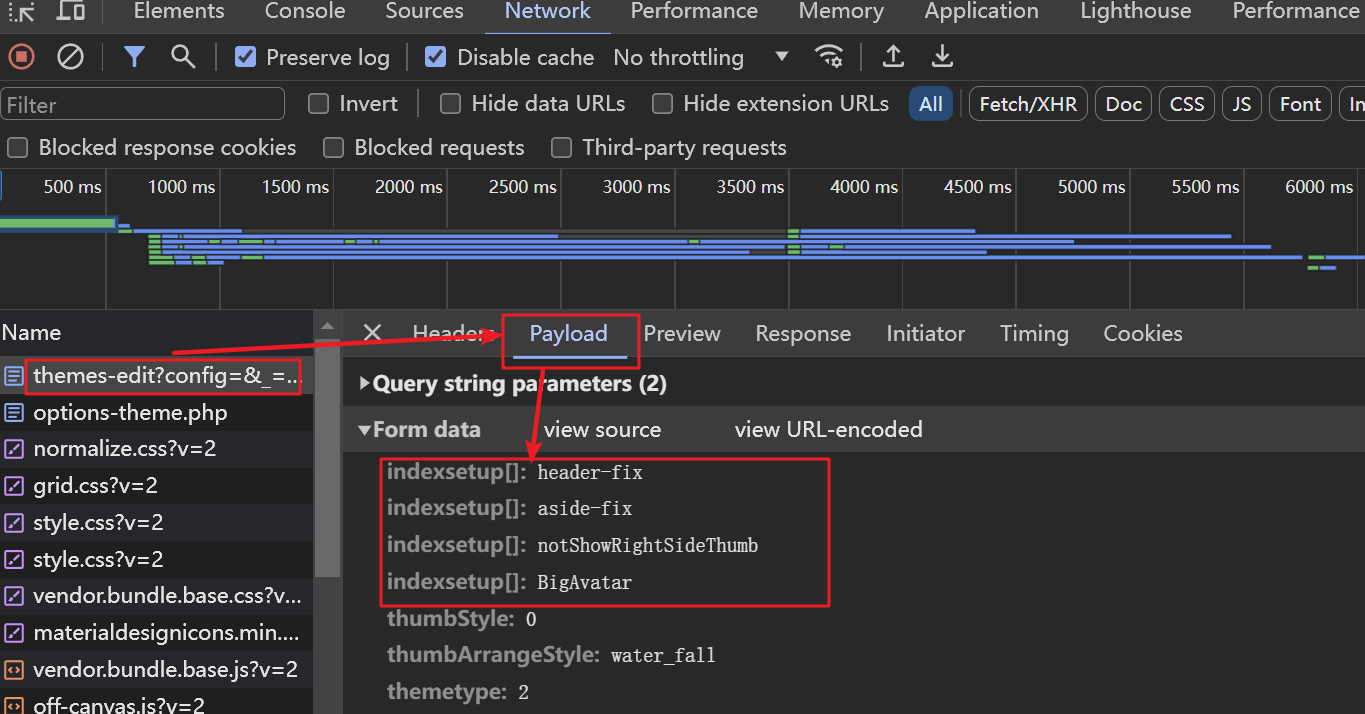
Task: Select the All filter type
Action: tap(931, 104)
